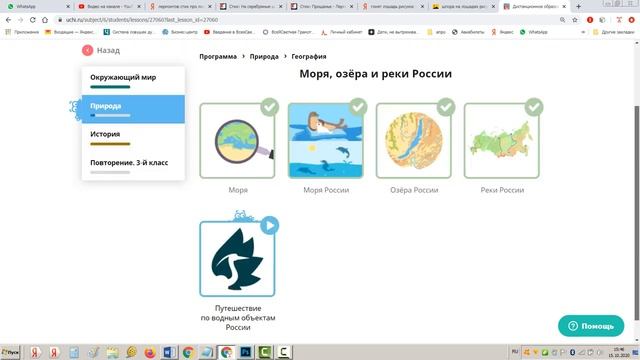Close the WhatsApp browser tab
The width and height of the screenshot is (640, 360).
[x=68, y=7]
